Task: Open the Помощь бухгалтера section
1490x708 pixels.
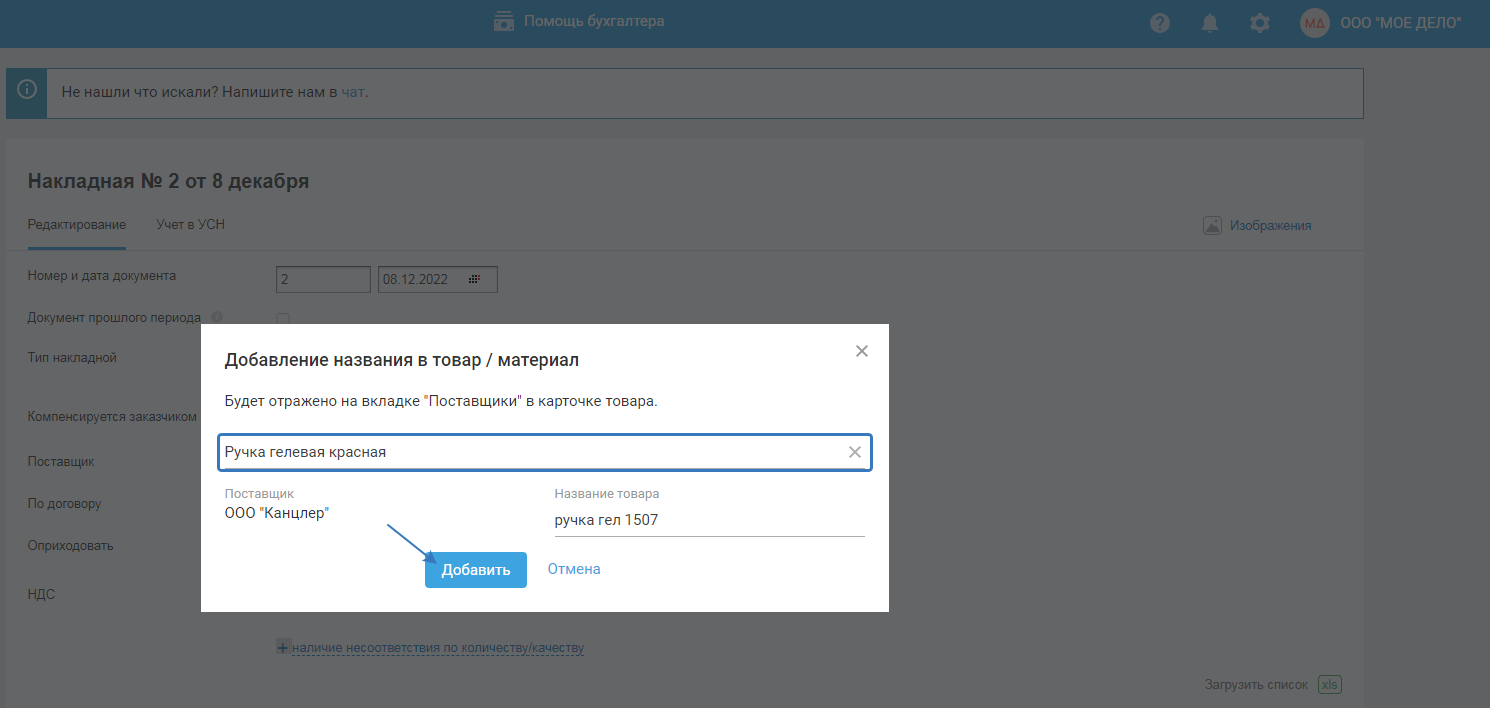Action: pos(579,21)
